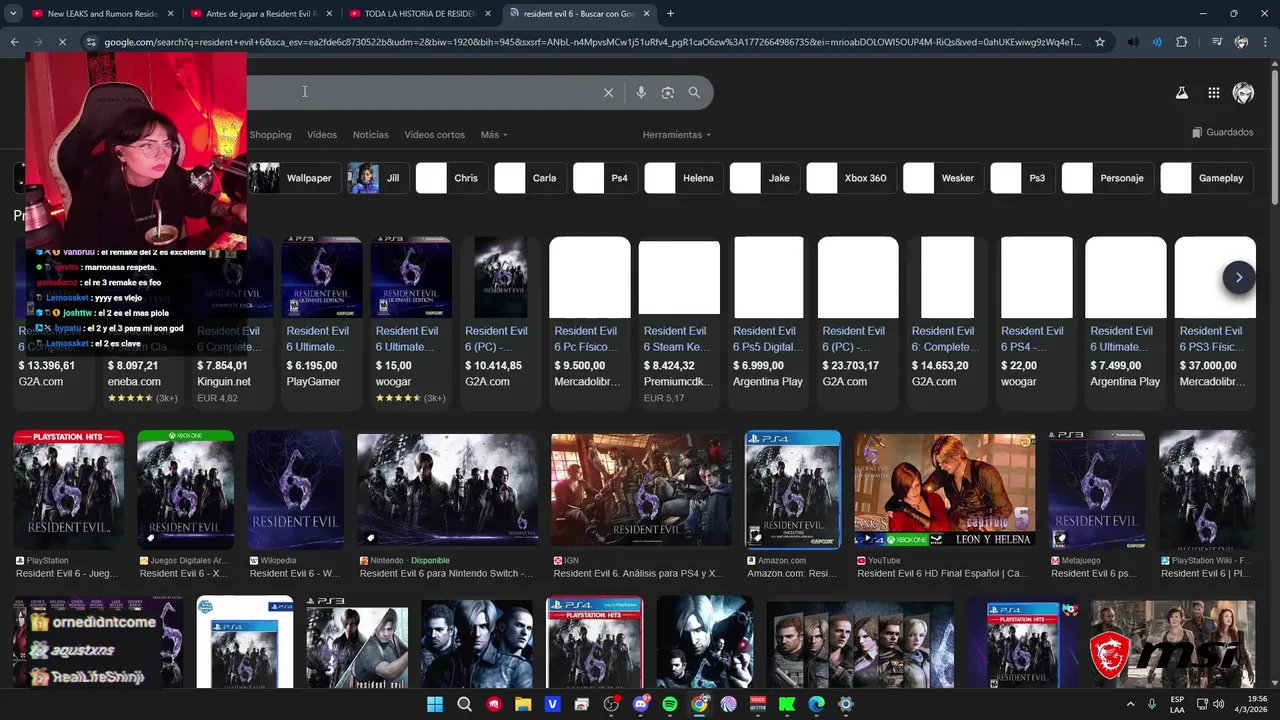
Task: Start a voice search with the microphone
Action: (x=641, y=92)
